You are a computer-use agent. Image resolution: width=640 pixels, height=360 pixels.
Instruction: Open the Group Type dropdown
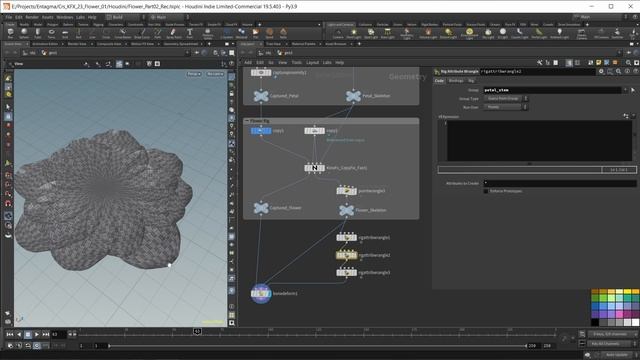506,99
